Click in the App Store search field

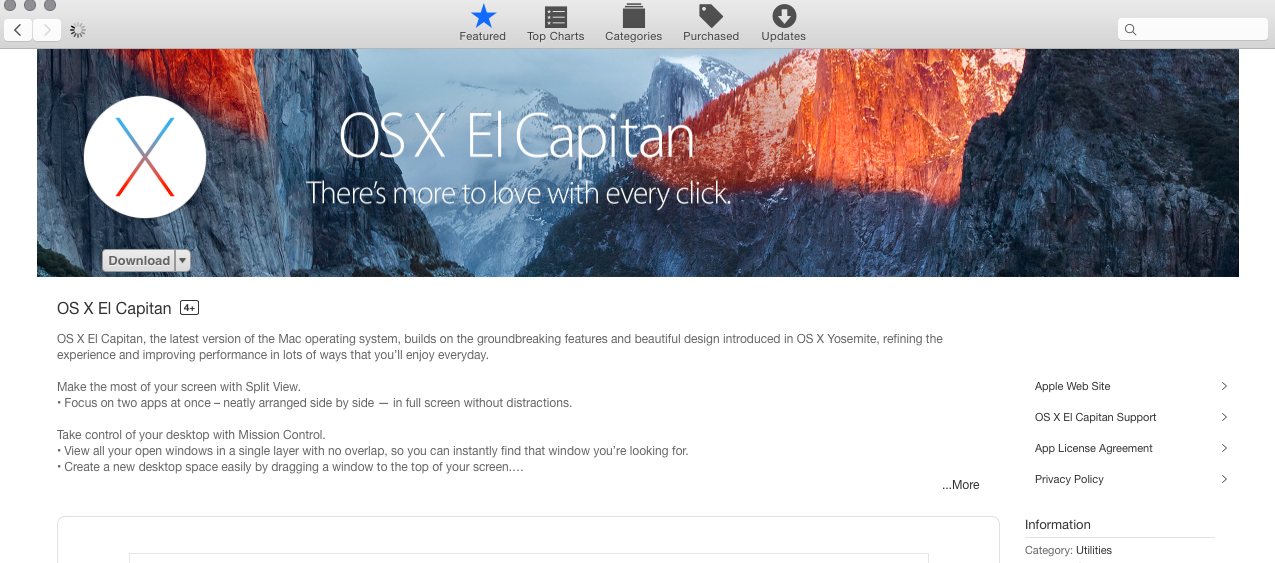pos(1192,30)
